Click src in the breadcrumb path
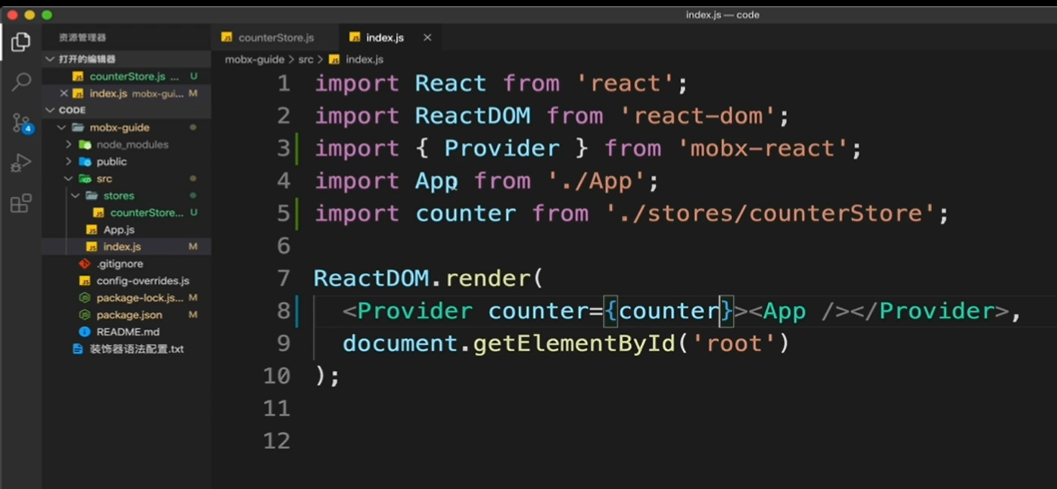The image size is (1057, 489). pos(305,59)
